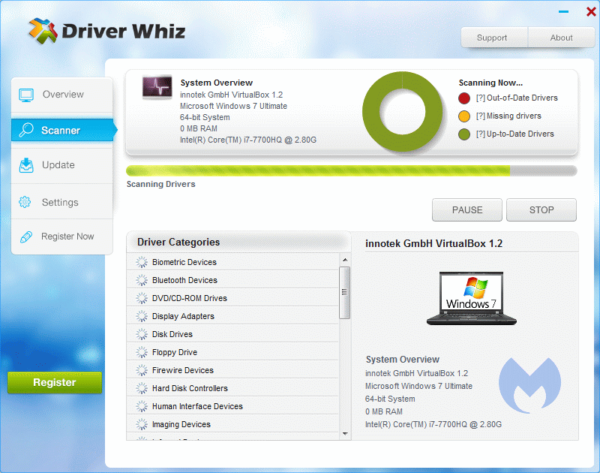Pause the driver scan
This screenshot has width=600, height=473.
[467, 210]
